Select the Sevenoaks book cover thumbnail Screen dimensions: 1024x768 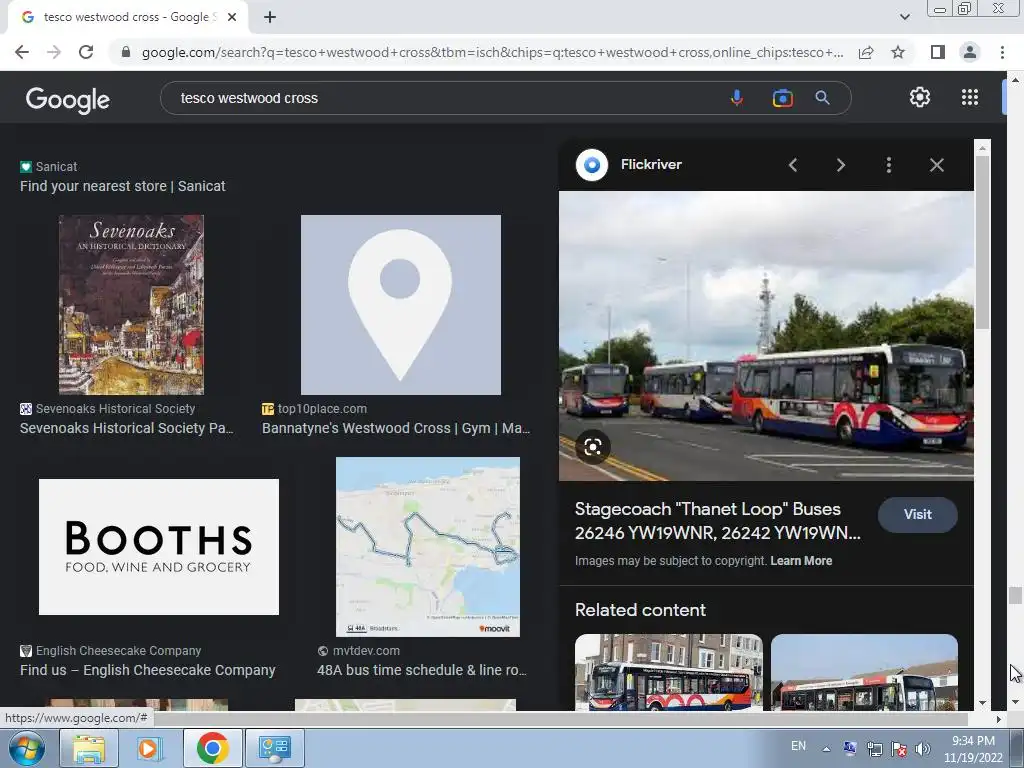click(131, 305)
